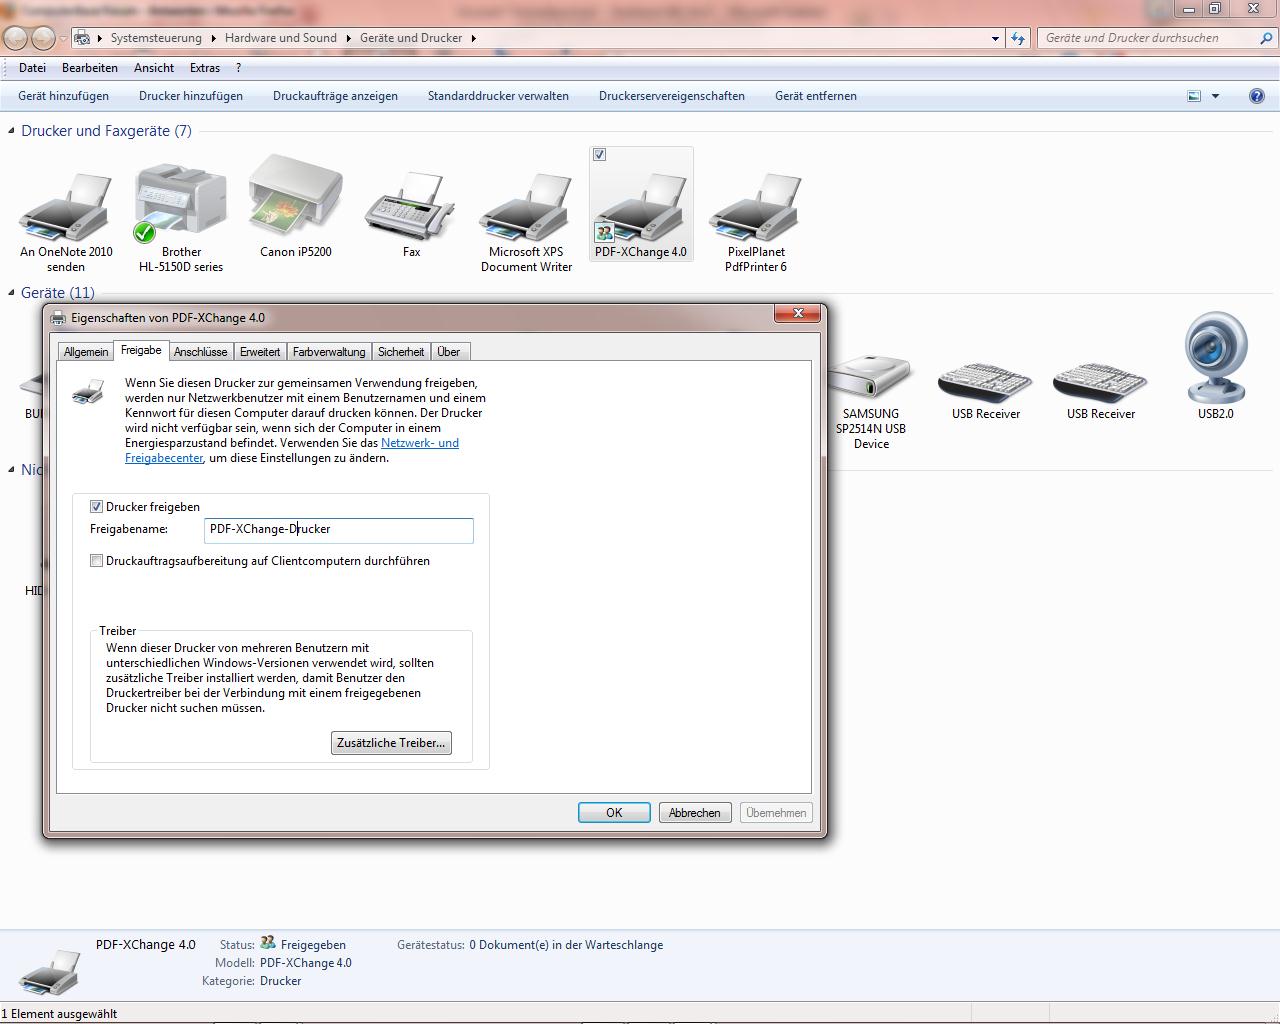
Task: Select the first USB Receiver keyboard icon
Action: point(986,390)
